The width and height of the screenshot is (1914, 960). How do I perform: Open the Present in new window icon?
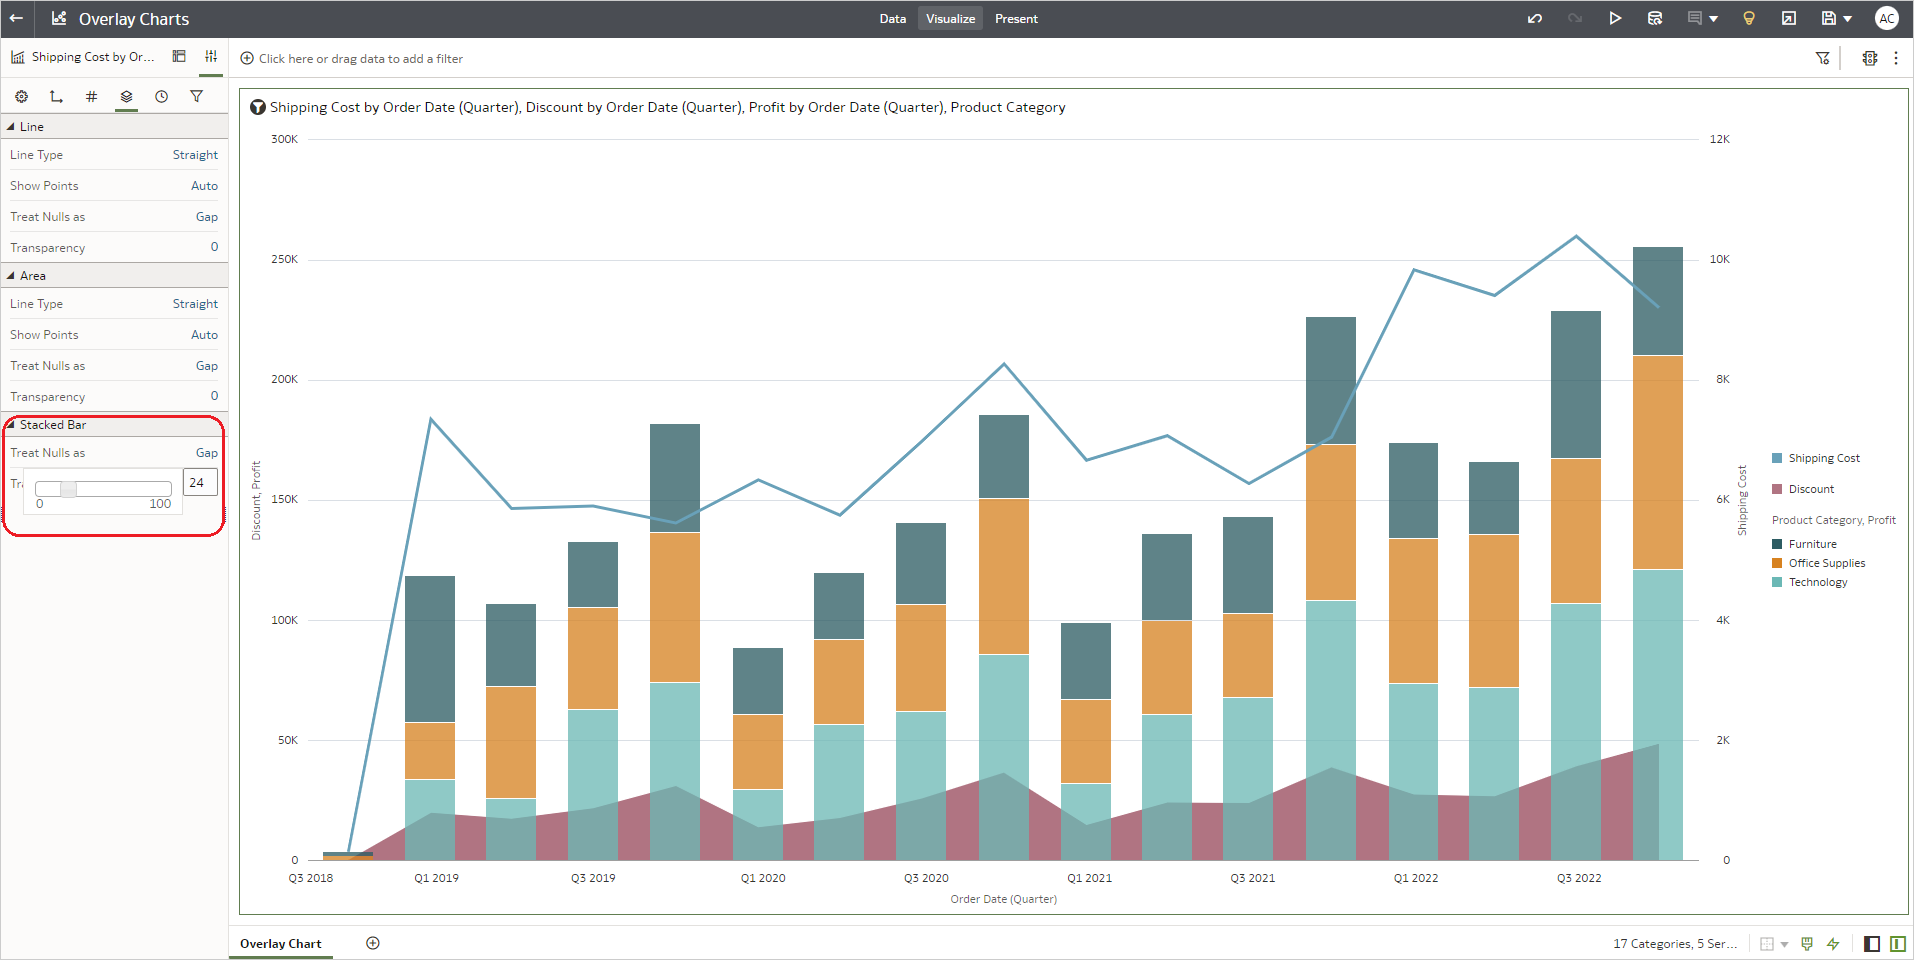(x=1789, y=18)
